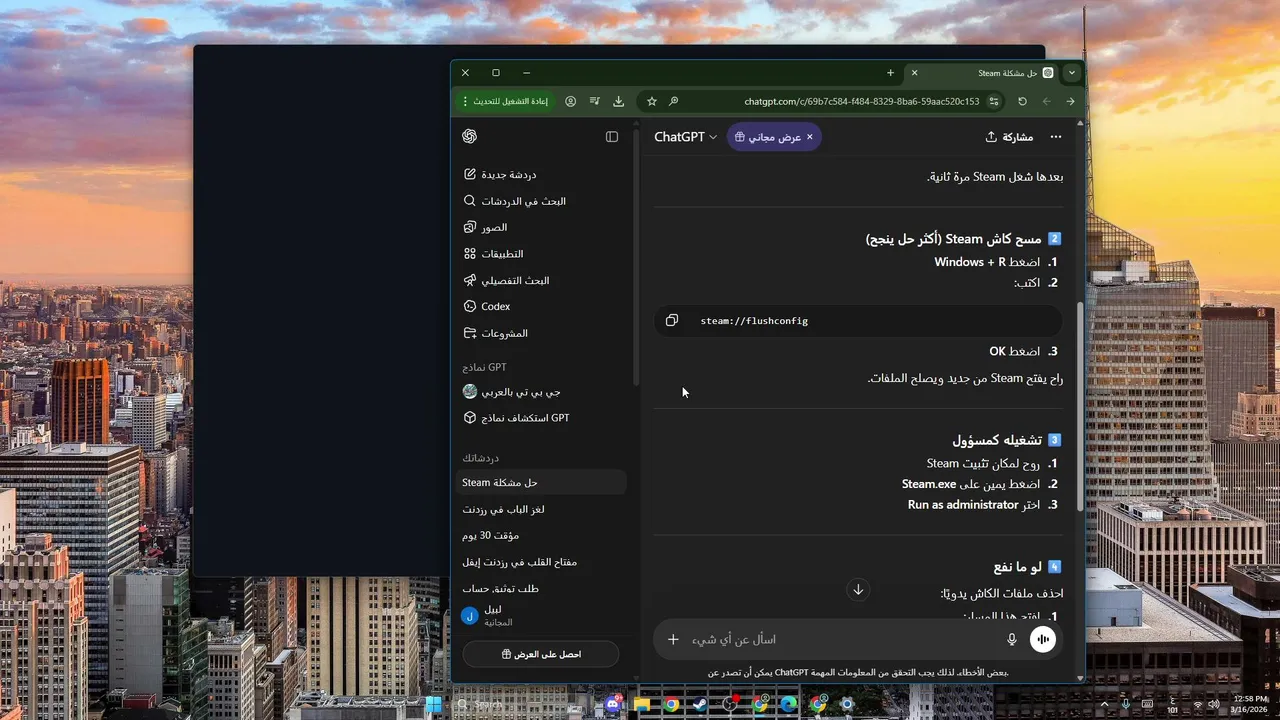The width and height of the screenshot is (1280, 720).
Task: Open Microsoft Edge from the taskbar
Action: (x=789, y=704)
